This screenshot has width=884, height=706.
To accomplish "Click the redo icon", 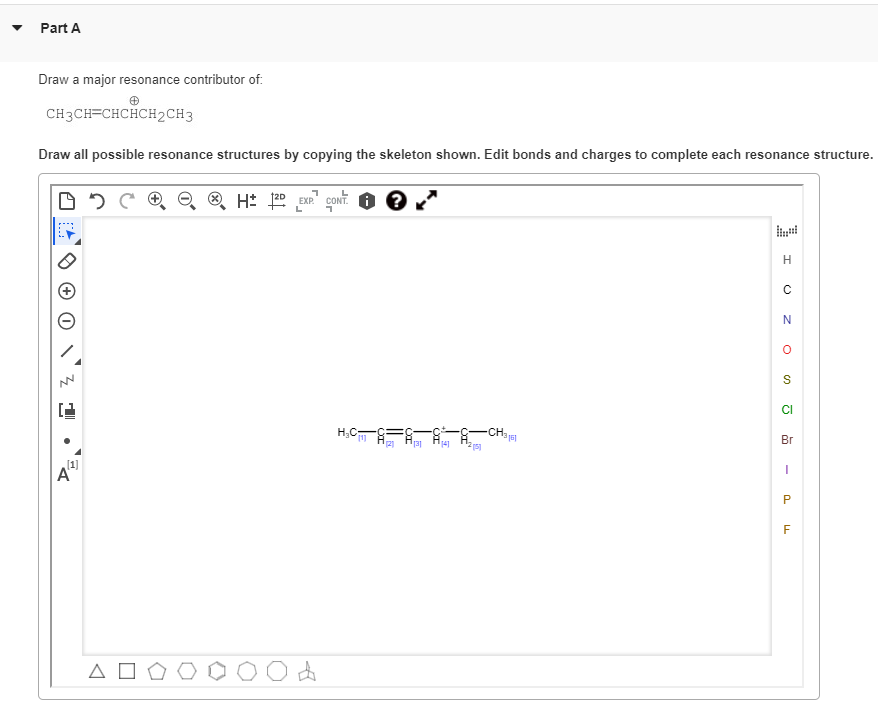I will [126, 200].
